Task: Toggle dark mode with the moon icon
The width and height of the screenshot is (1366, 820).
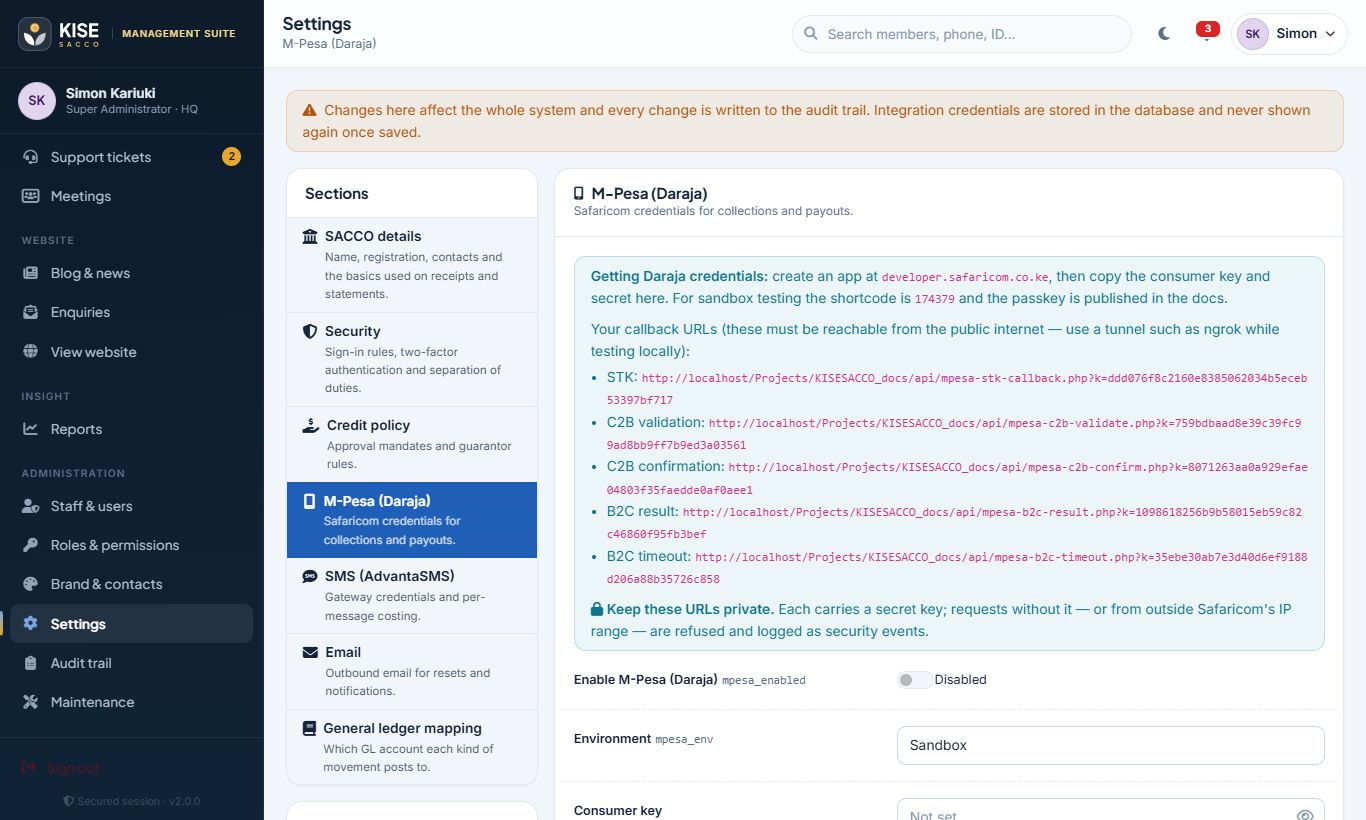Action: [1164, 33]
